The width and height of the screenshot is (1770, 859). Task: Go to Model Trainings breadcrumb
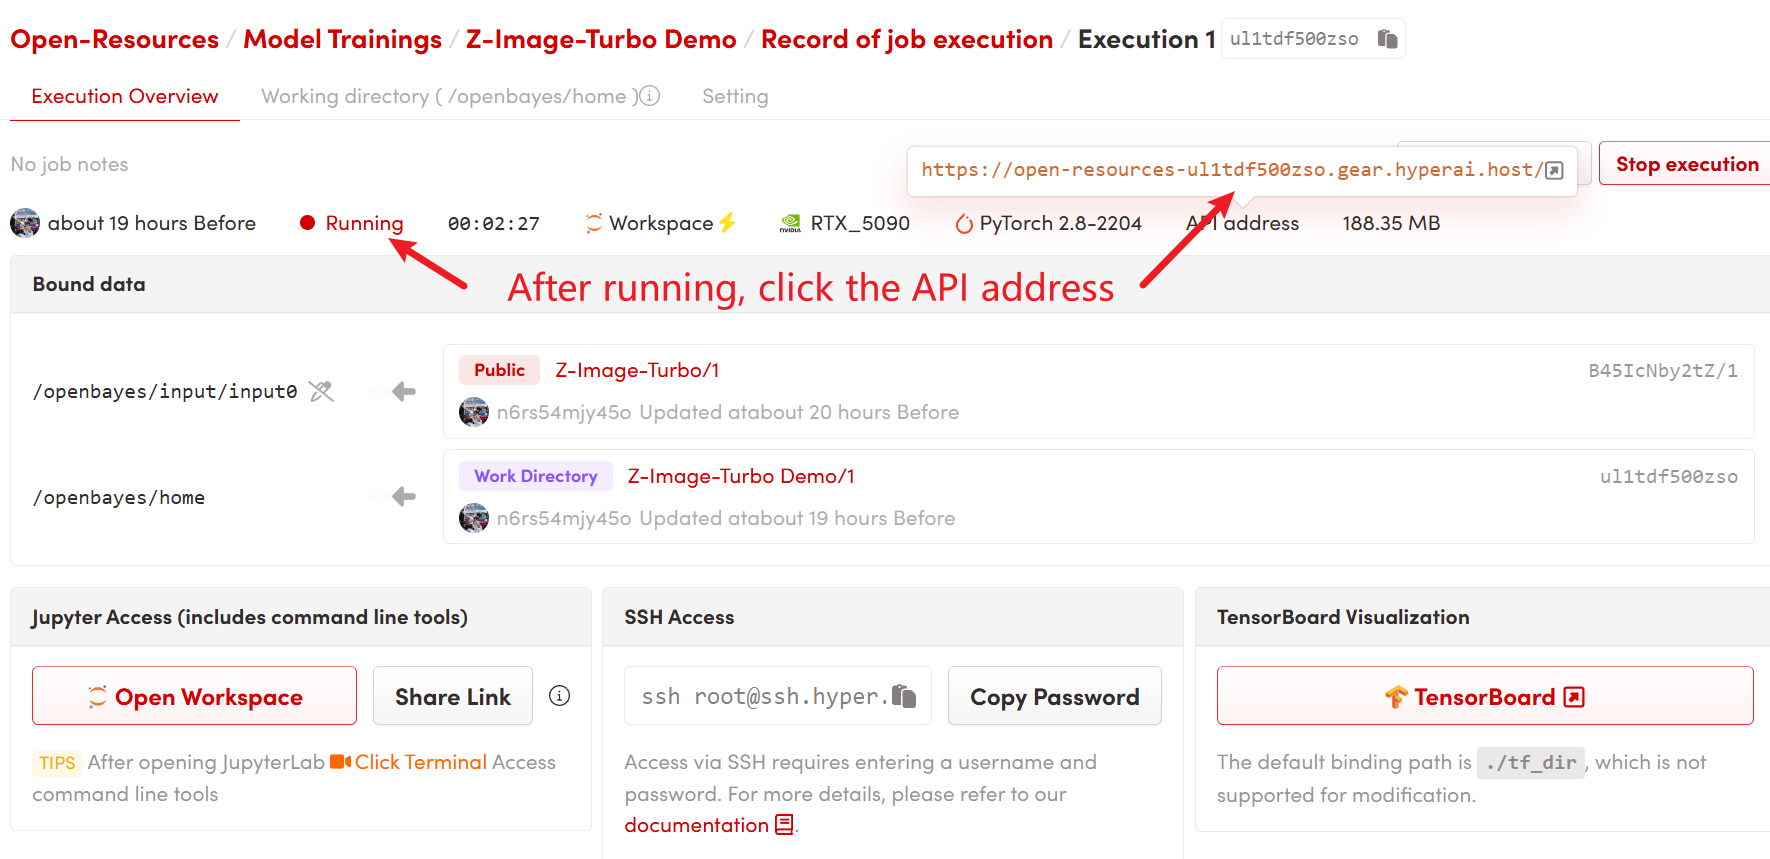coord(342,39)
